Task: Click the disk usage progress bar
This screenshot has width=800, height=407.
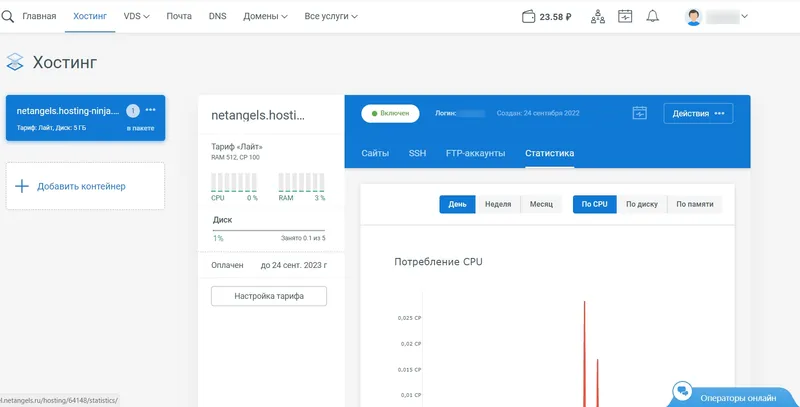Action: pos(269,231)
